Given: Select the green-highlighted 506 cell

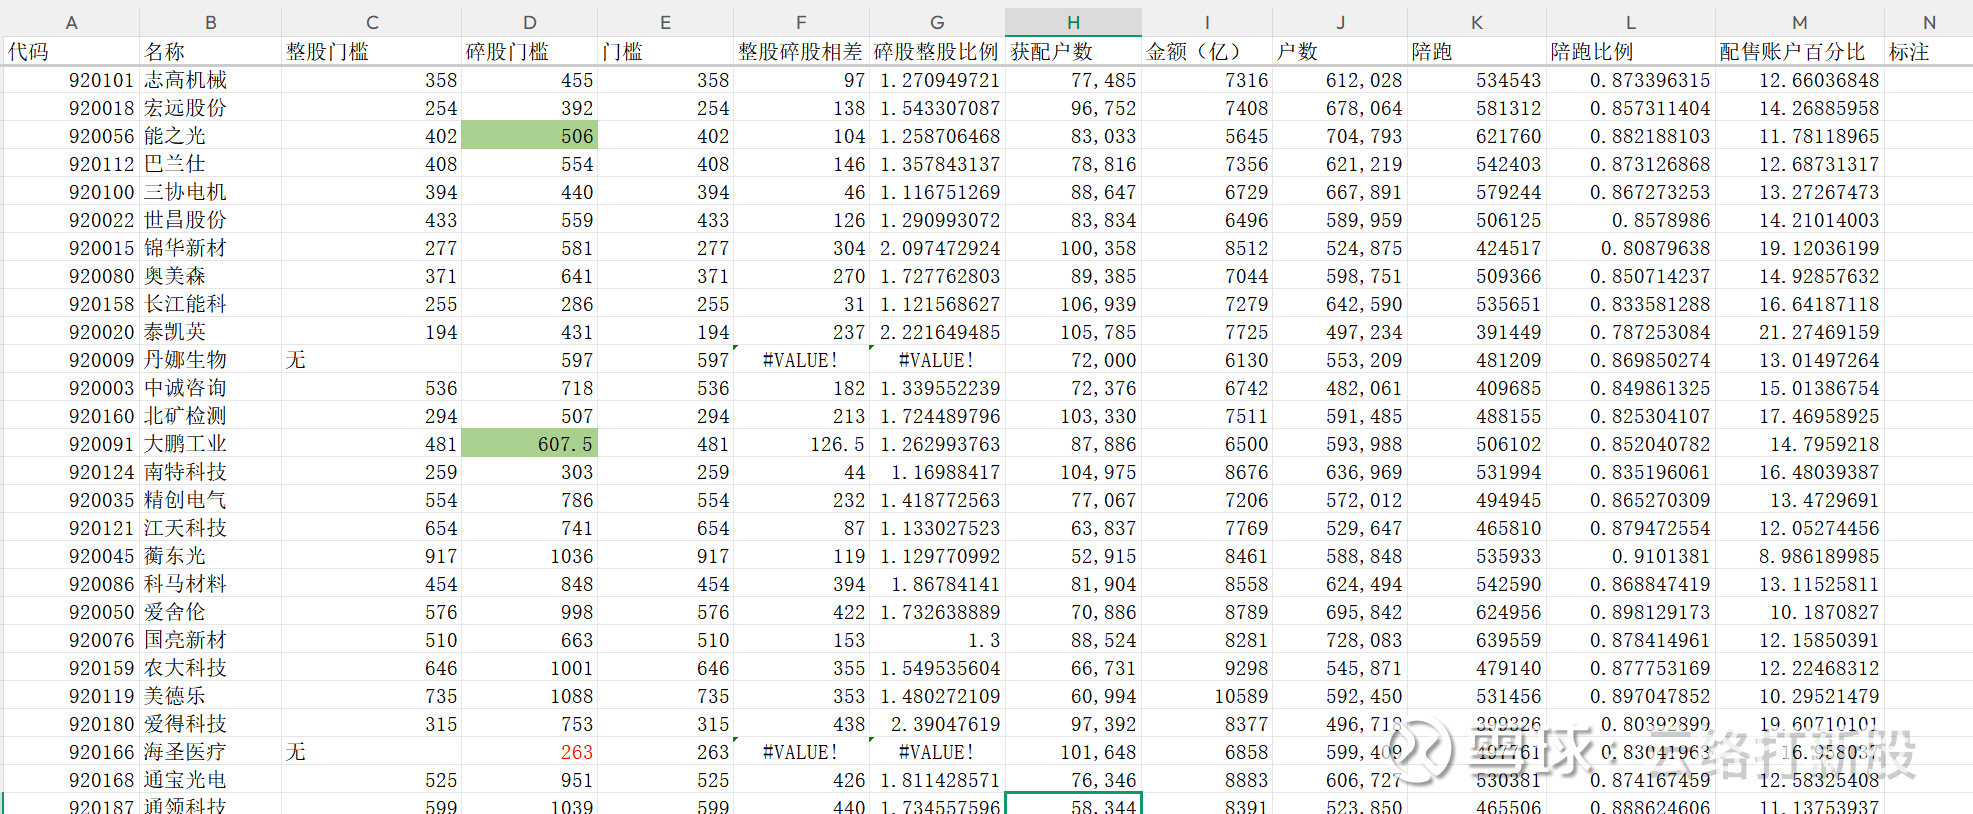Looking at the screenshot, I should point(529,136).
